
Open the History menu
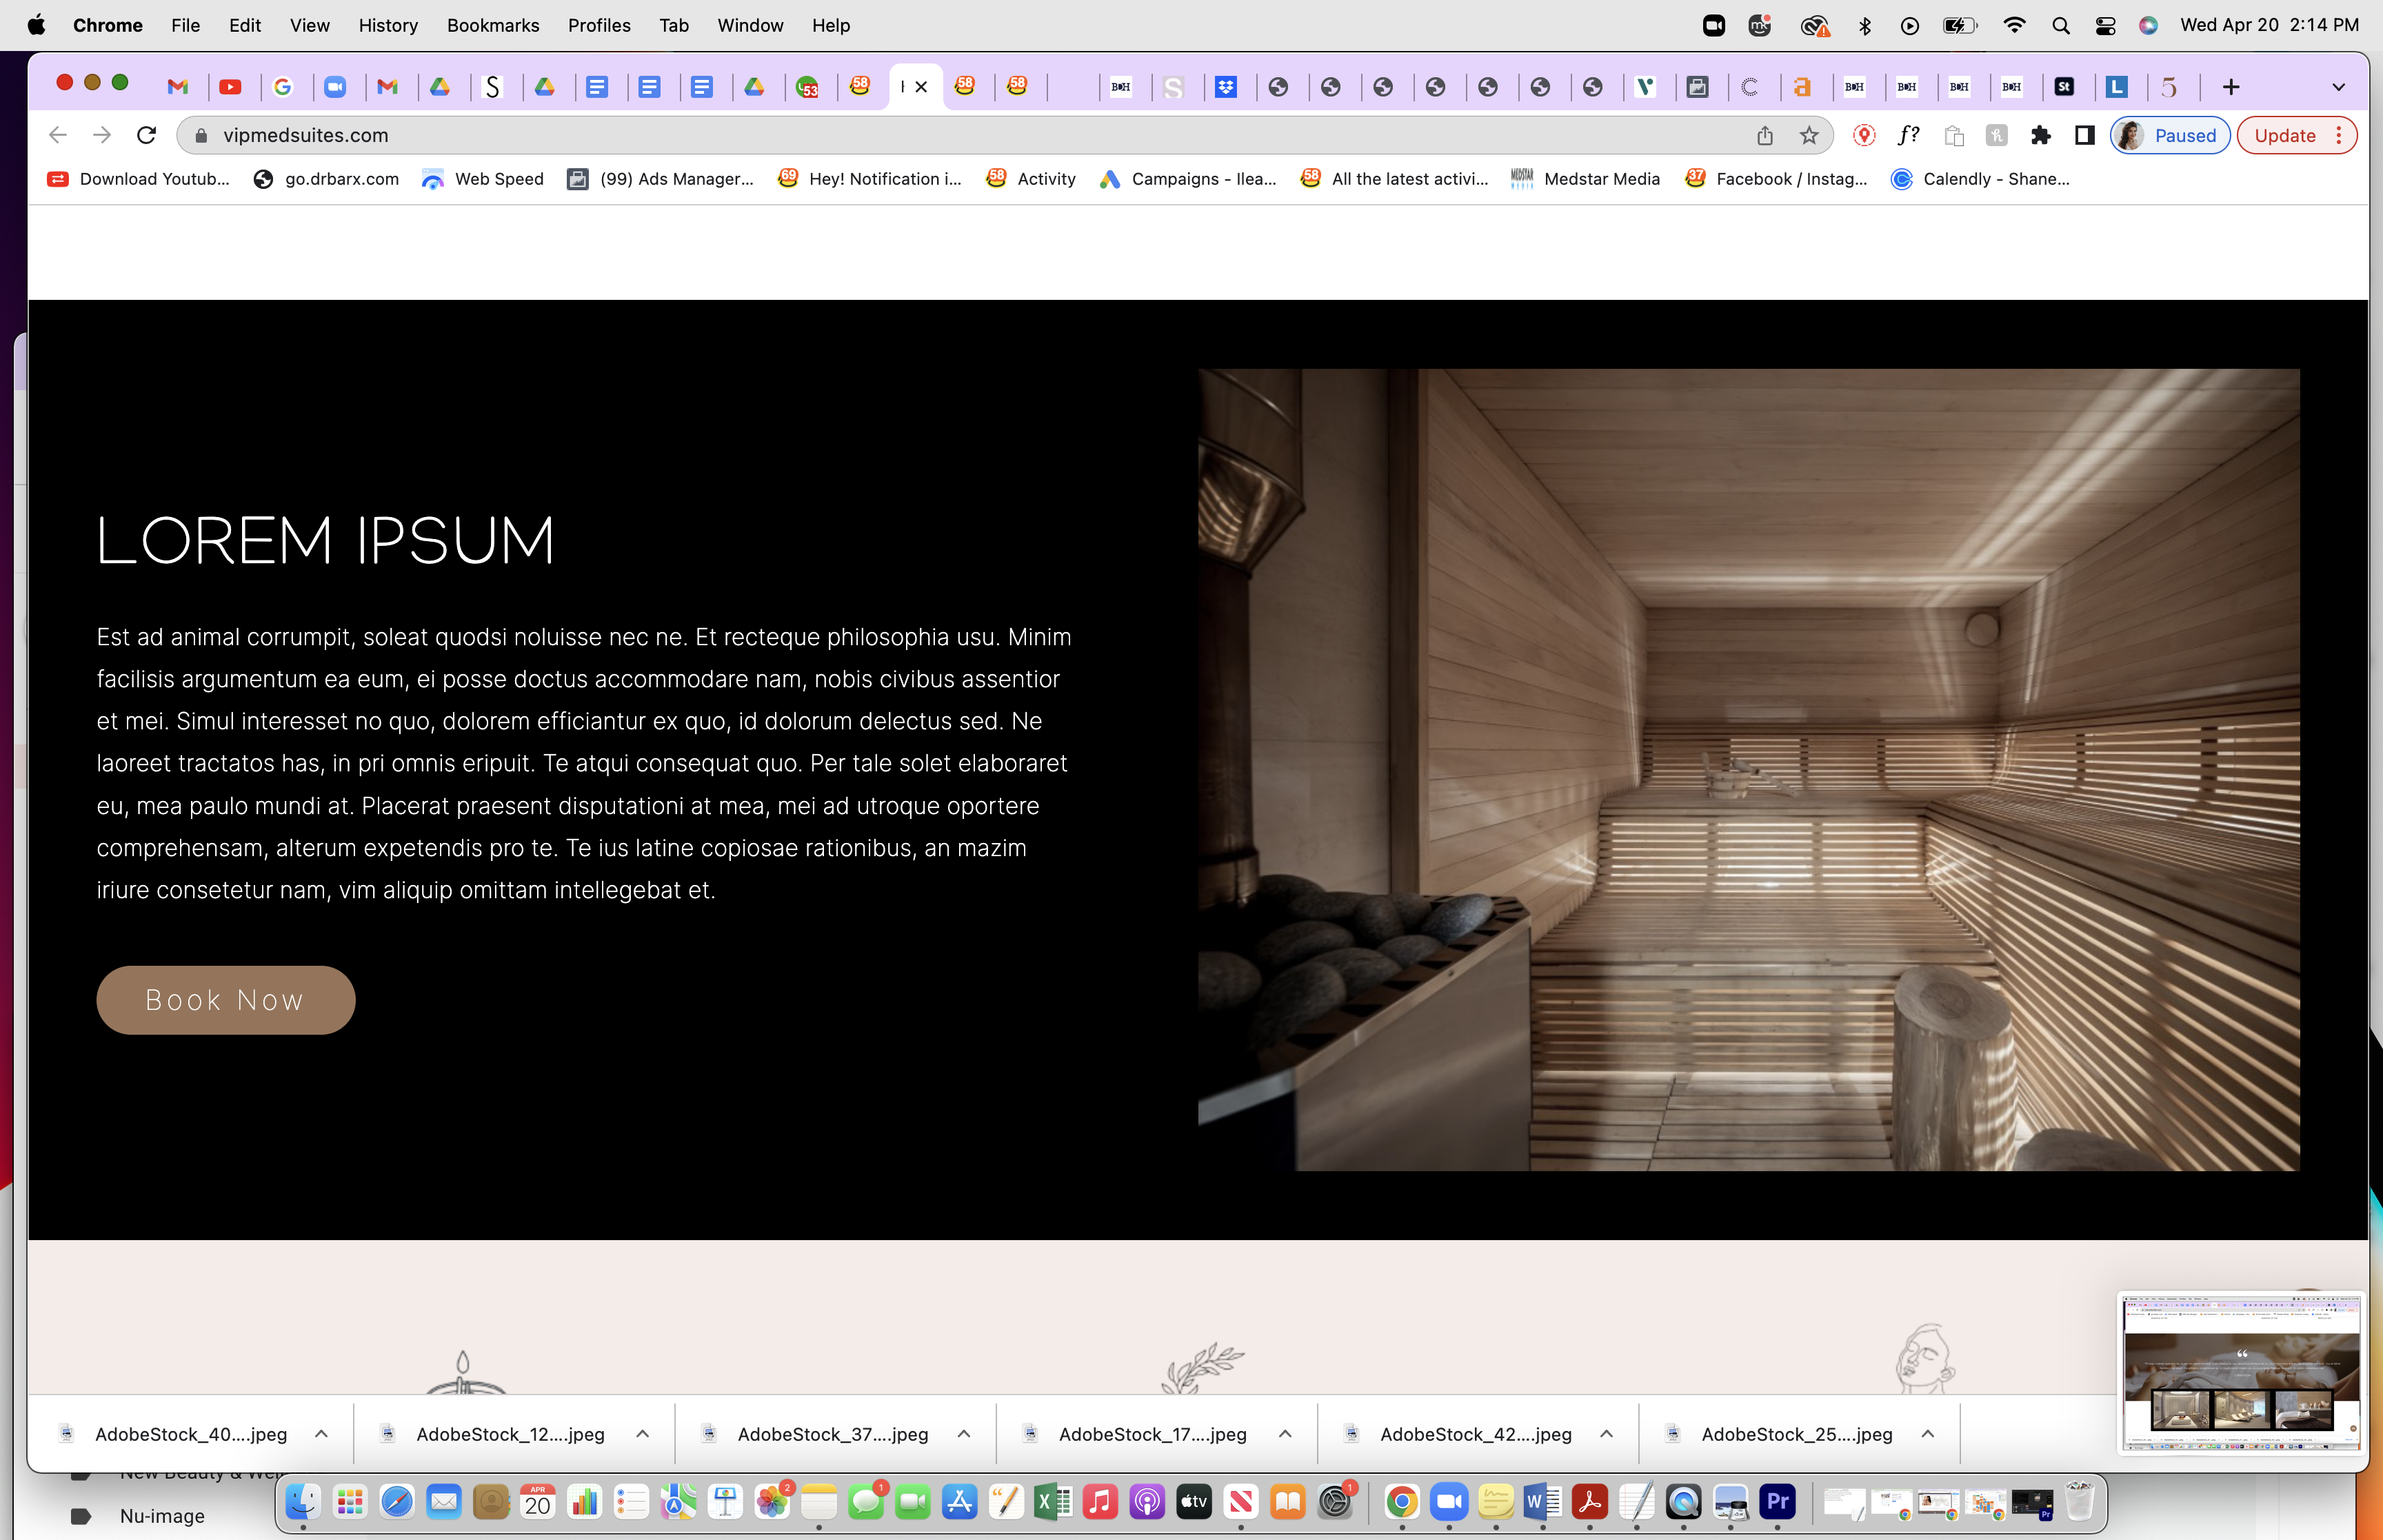click(x=388, y=25)
